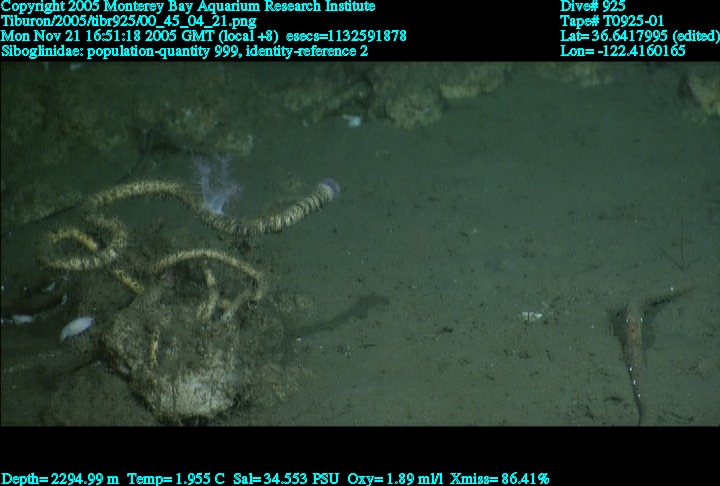Click the white clam shell at left
Screen dimensions: 720x486
pos(76,327)
